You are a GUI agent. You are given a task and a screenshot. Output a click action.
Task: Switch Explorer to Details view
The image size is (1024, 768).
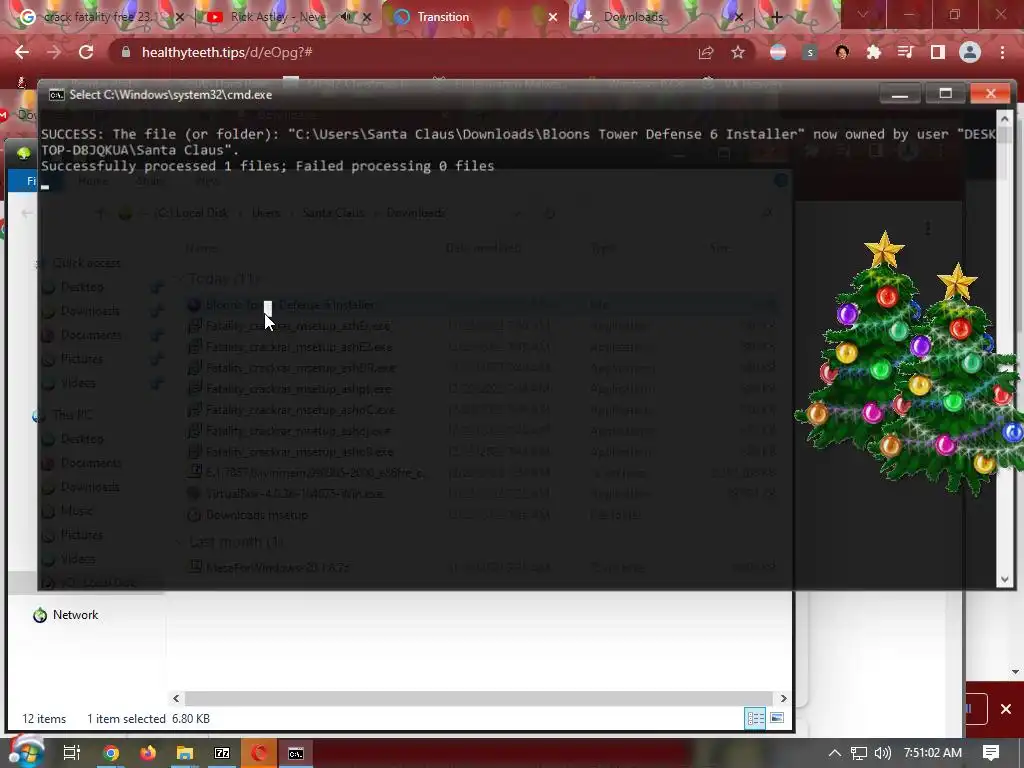tap(756, 718)
